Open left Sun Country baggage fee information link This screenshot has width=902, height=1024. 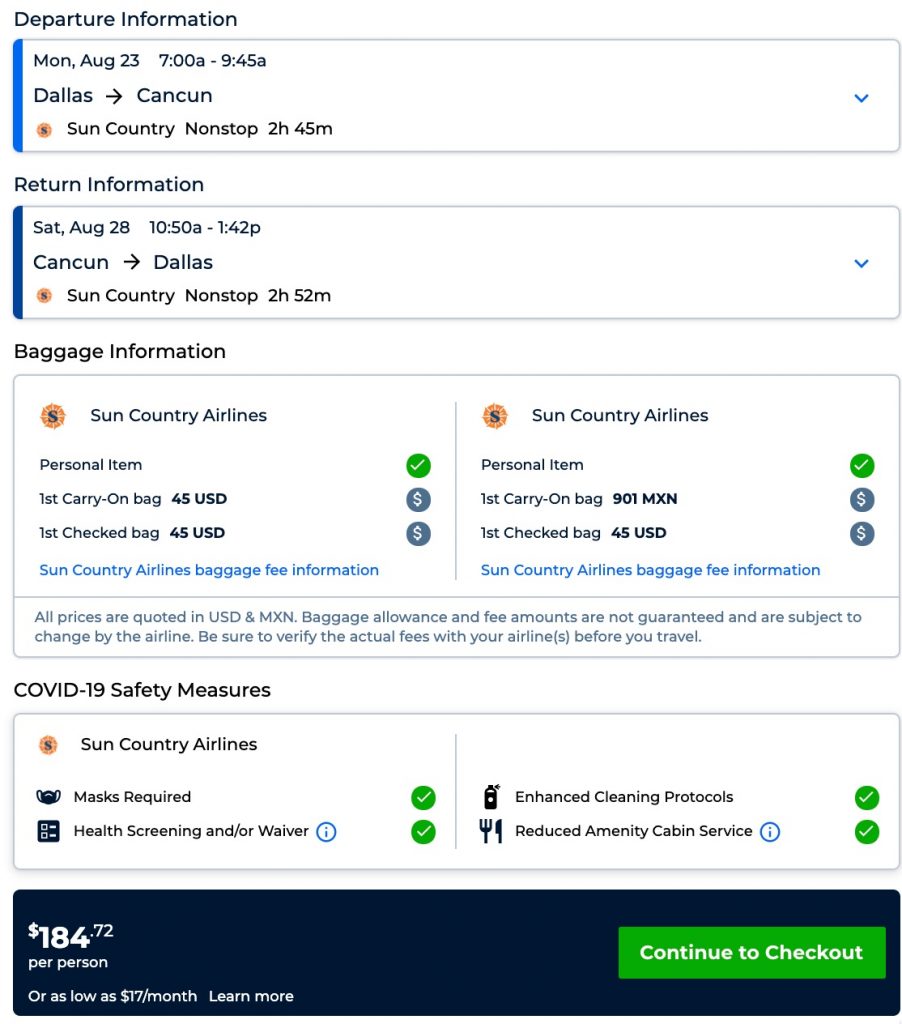coord(209,570)
